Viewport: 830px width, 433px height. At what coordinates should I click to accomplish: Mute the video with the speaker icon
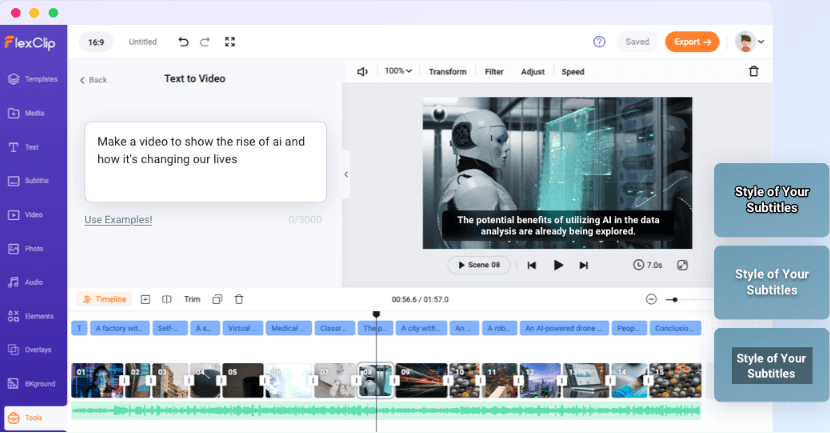pos(363,72)
